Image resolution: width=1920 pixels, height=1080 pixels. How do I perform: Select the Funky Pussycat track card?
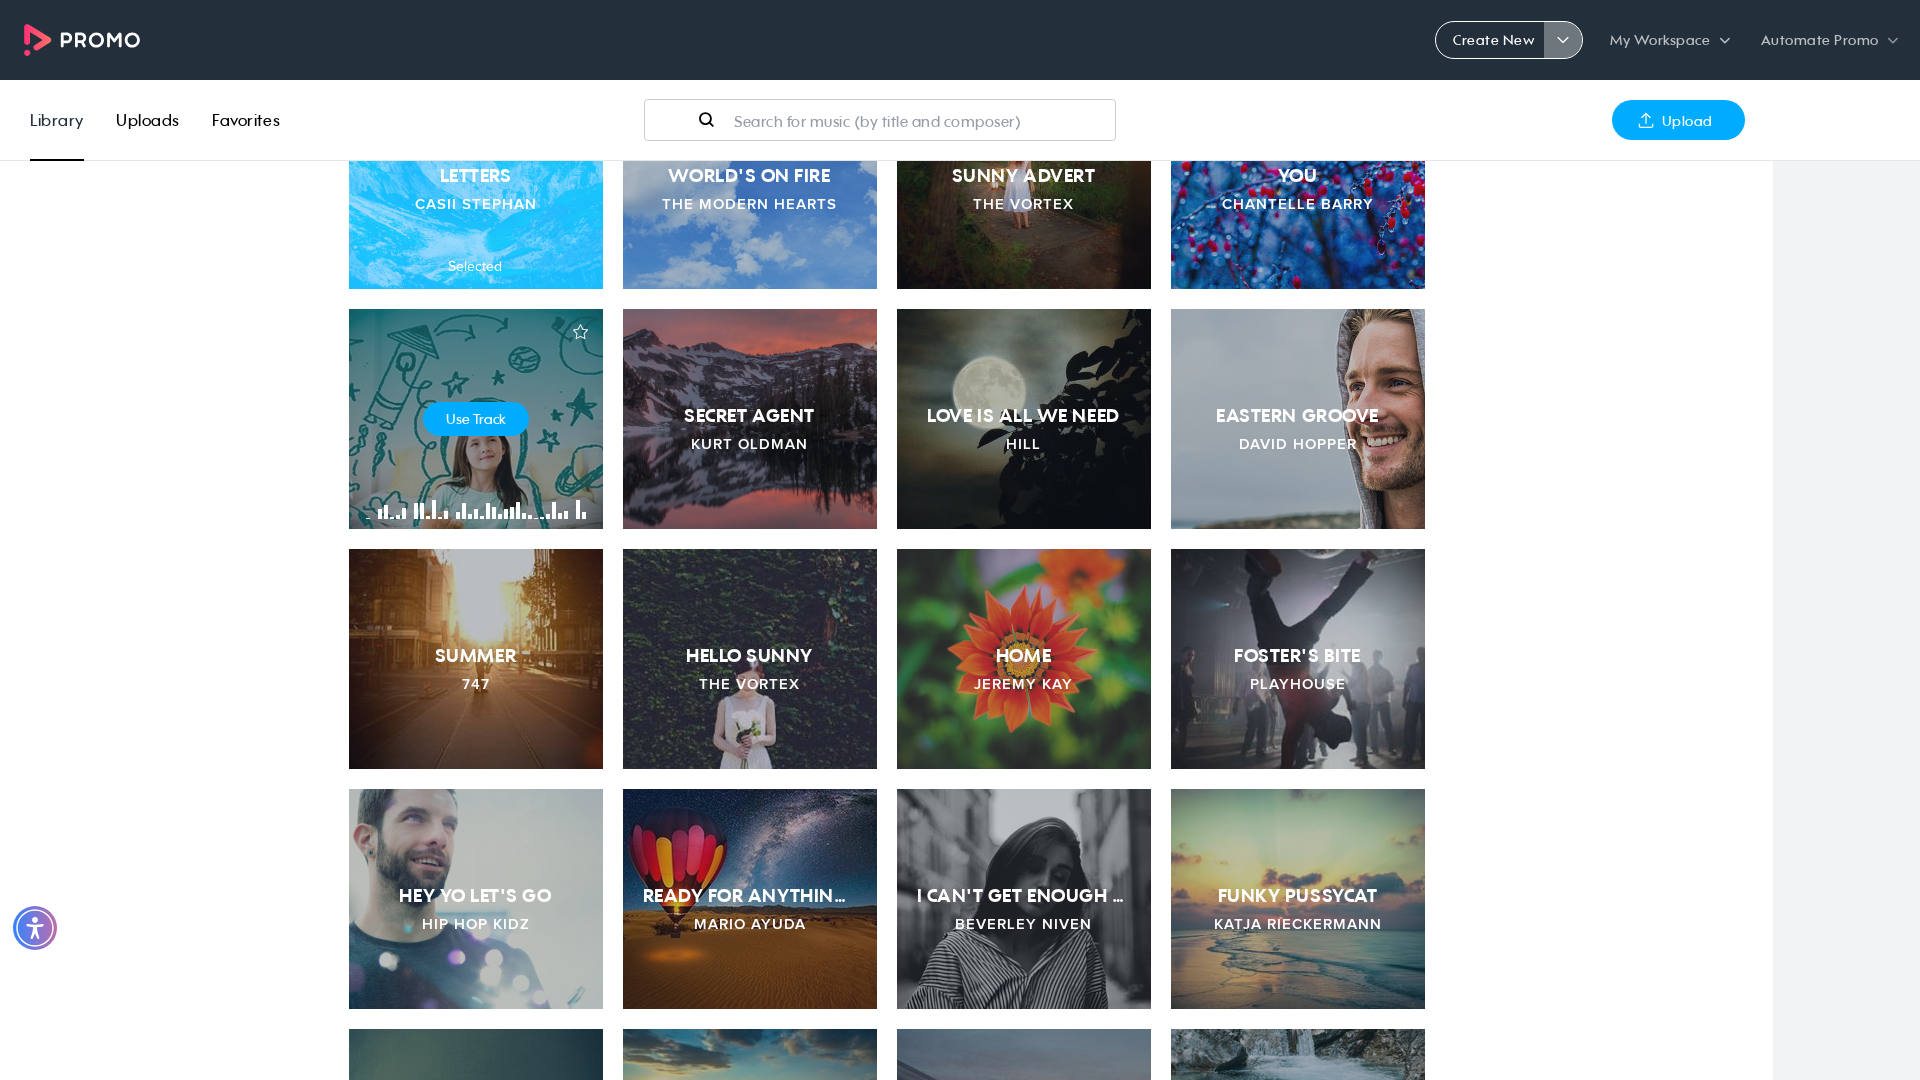(1298, 899)
